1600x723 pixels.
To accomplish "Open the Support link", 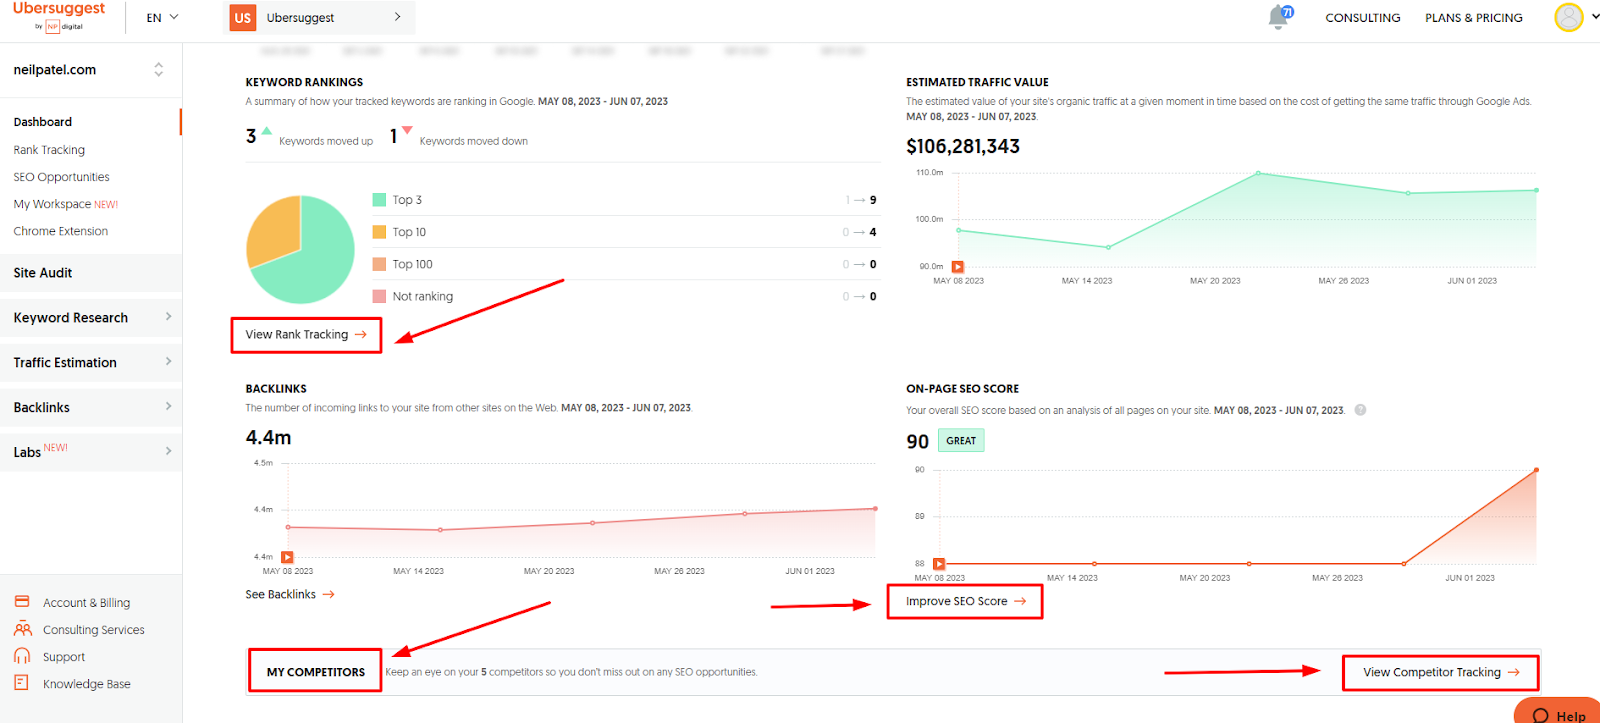I will (64, 657).
